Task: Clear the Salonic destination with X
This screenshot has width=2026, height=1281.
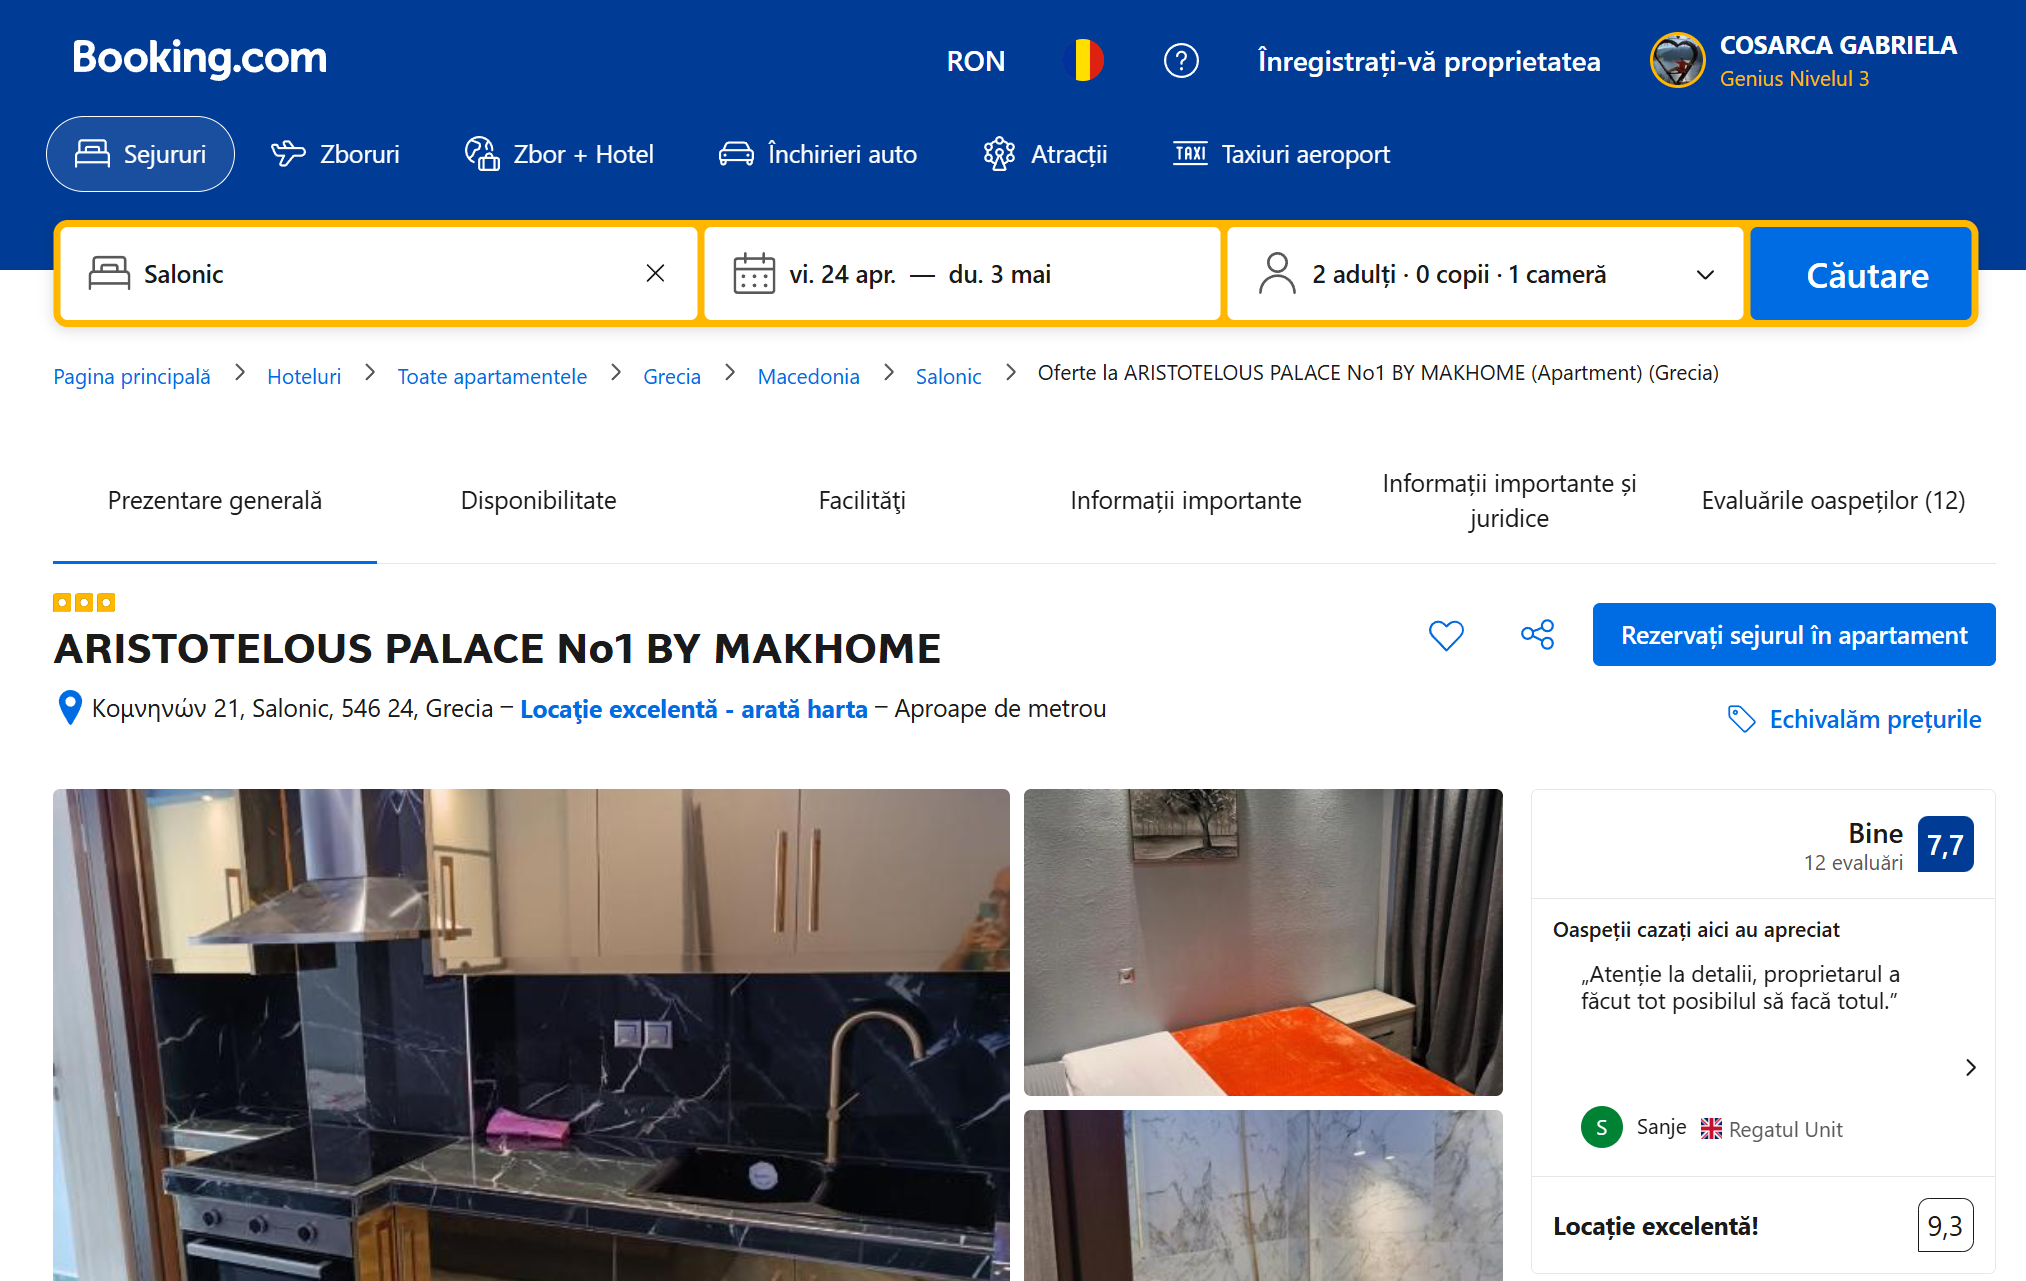Action: coord(655,273)
